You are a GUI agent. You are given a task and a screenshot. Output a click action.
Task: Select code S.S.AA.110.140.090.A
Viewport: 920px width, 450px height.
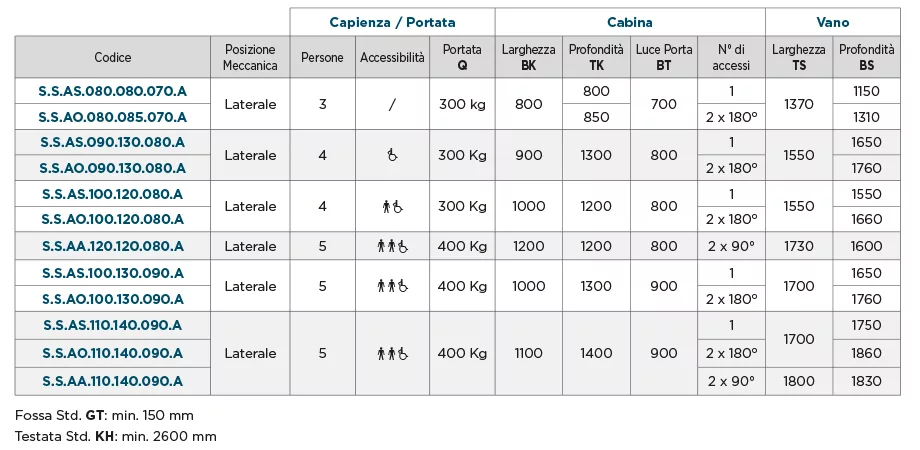tap(113, 381)
